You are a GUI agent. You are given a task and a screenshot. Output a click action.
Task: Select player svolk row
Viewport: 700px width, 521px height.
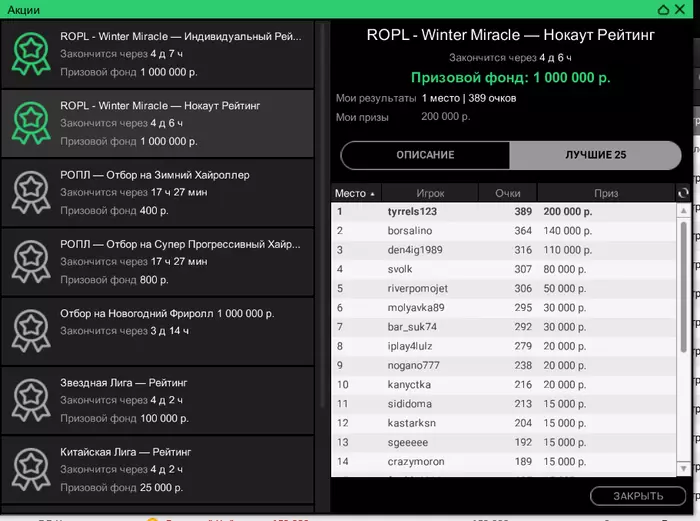[504, 269]
